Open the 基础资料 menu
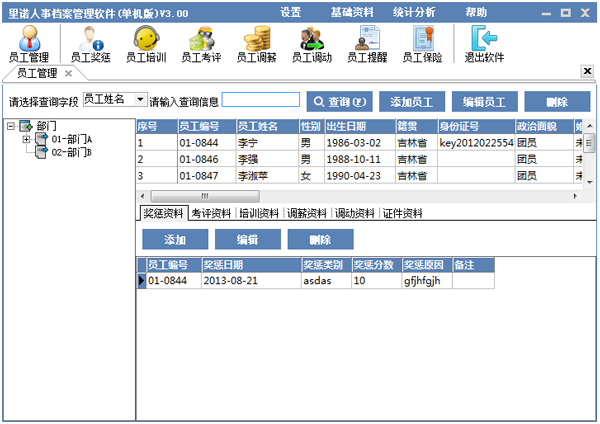 pyautogui.click(x=351, y=12)
